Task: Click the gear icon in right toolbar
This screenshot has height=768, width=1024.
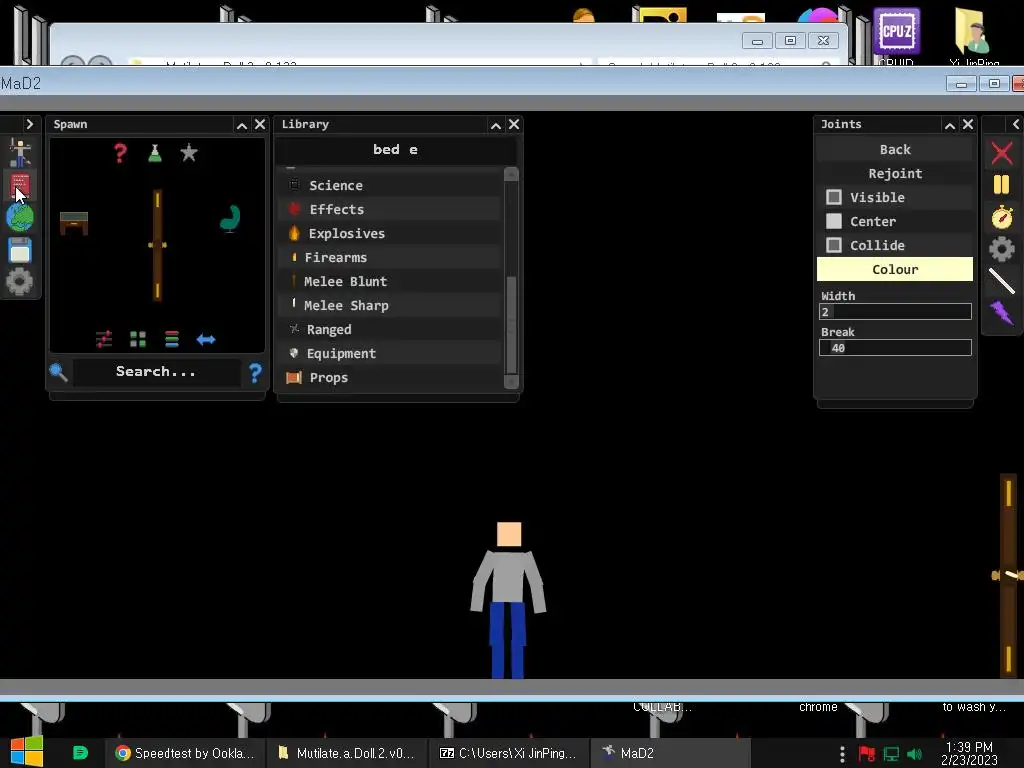Action: coord(1002,249)
